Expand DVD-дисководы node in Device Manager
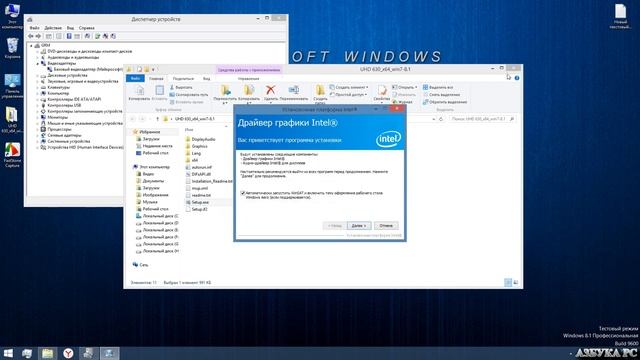Image resolution: width=640 pixels, height=360 pixels. (x=38, y=51)
